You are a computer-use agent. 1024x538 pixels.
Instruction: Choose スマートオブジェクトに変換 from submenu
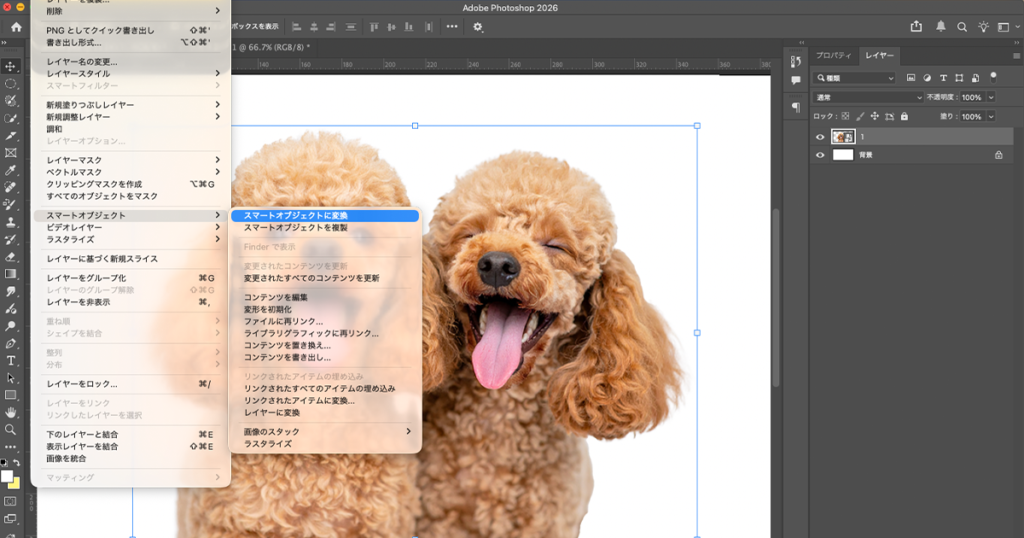pos(295,215)
